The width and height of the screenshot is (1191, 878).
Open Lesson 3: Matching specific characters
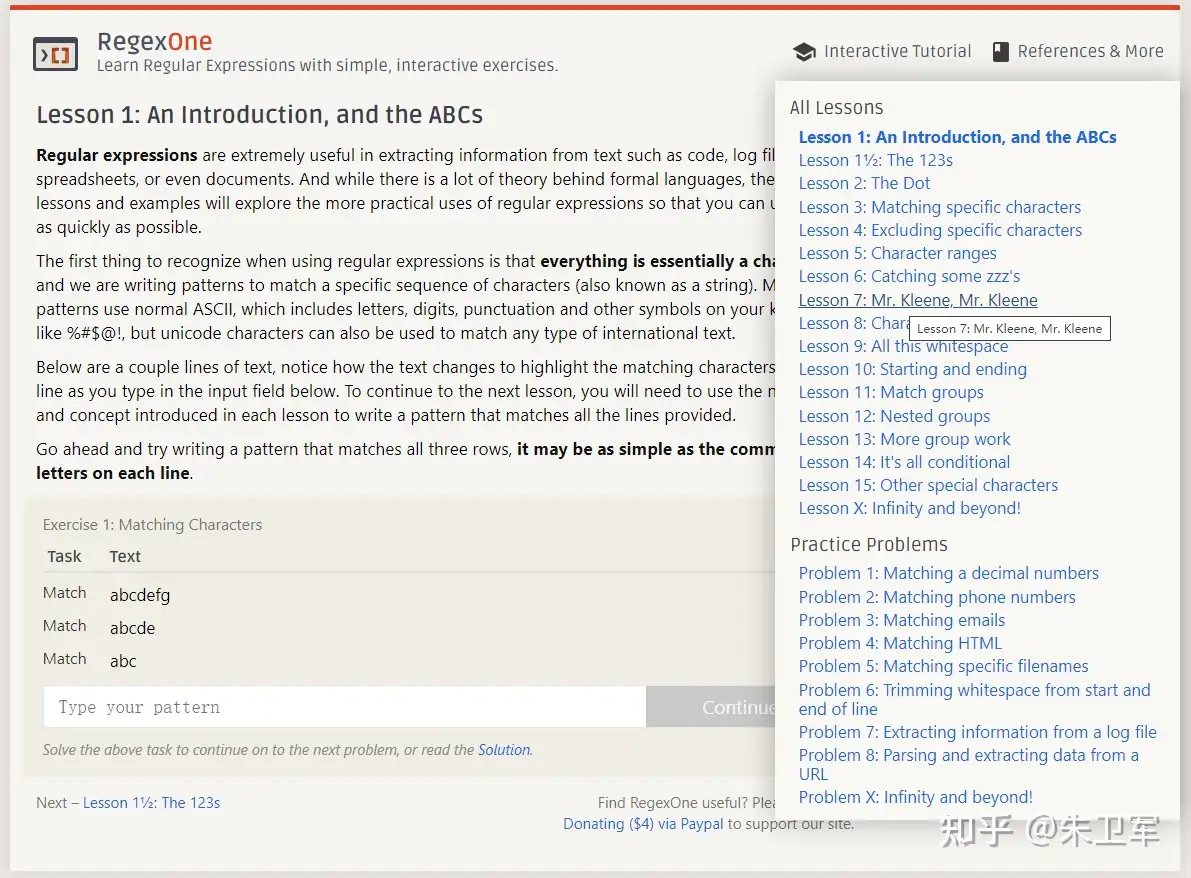(940, 207)
